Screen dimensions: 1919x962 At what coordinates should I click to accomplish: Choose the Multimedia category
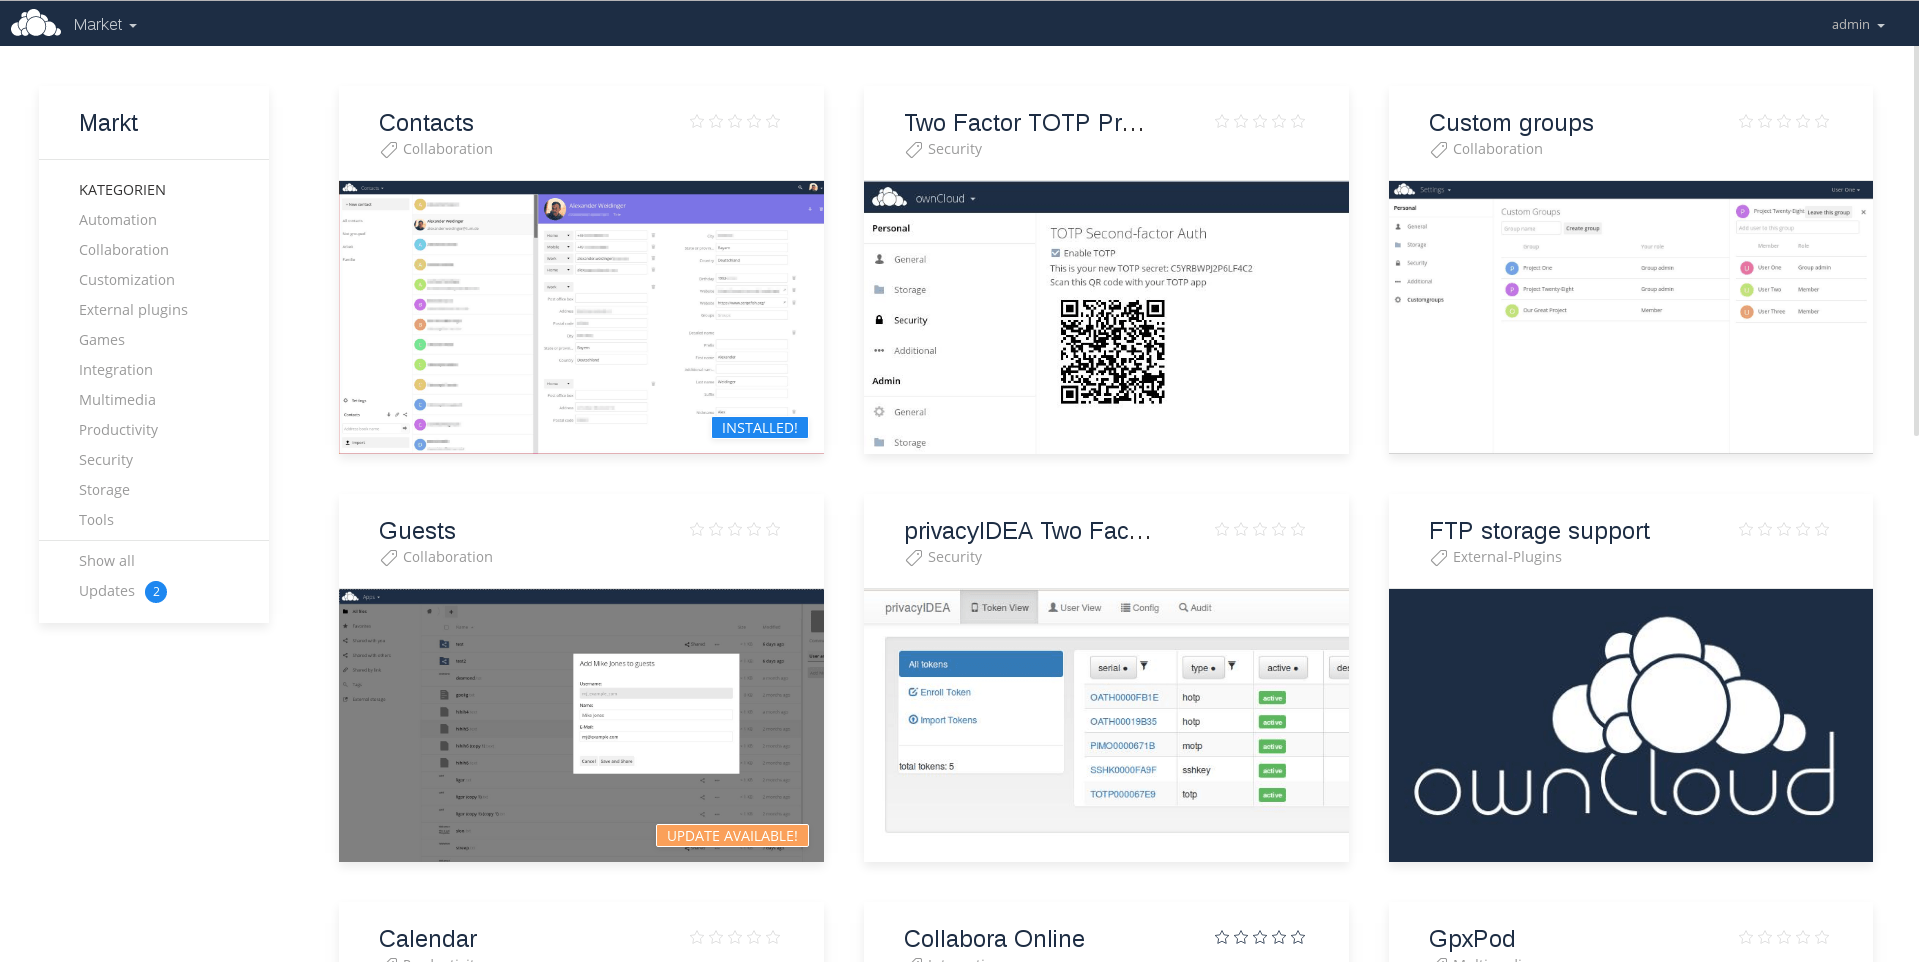coord(117,400)
